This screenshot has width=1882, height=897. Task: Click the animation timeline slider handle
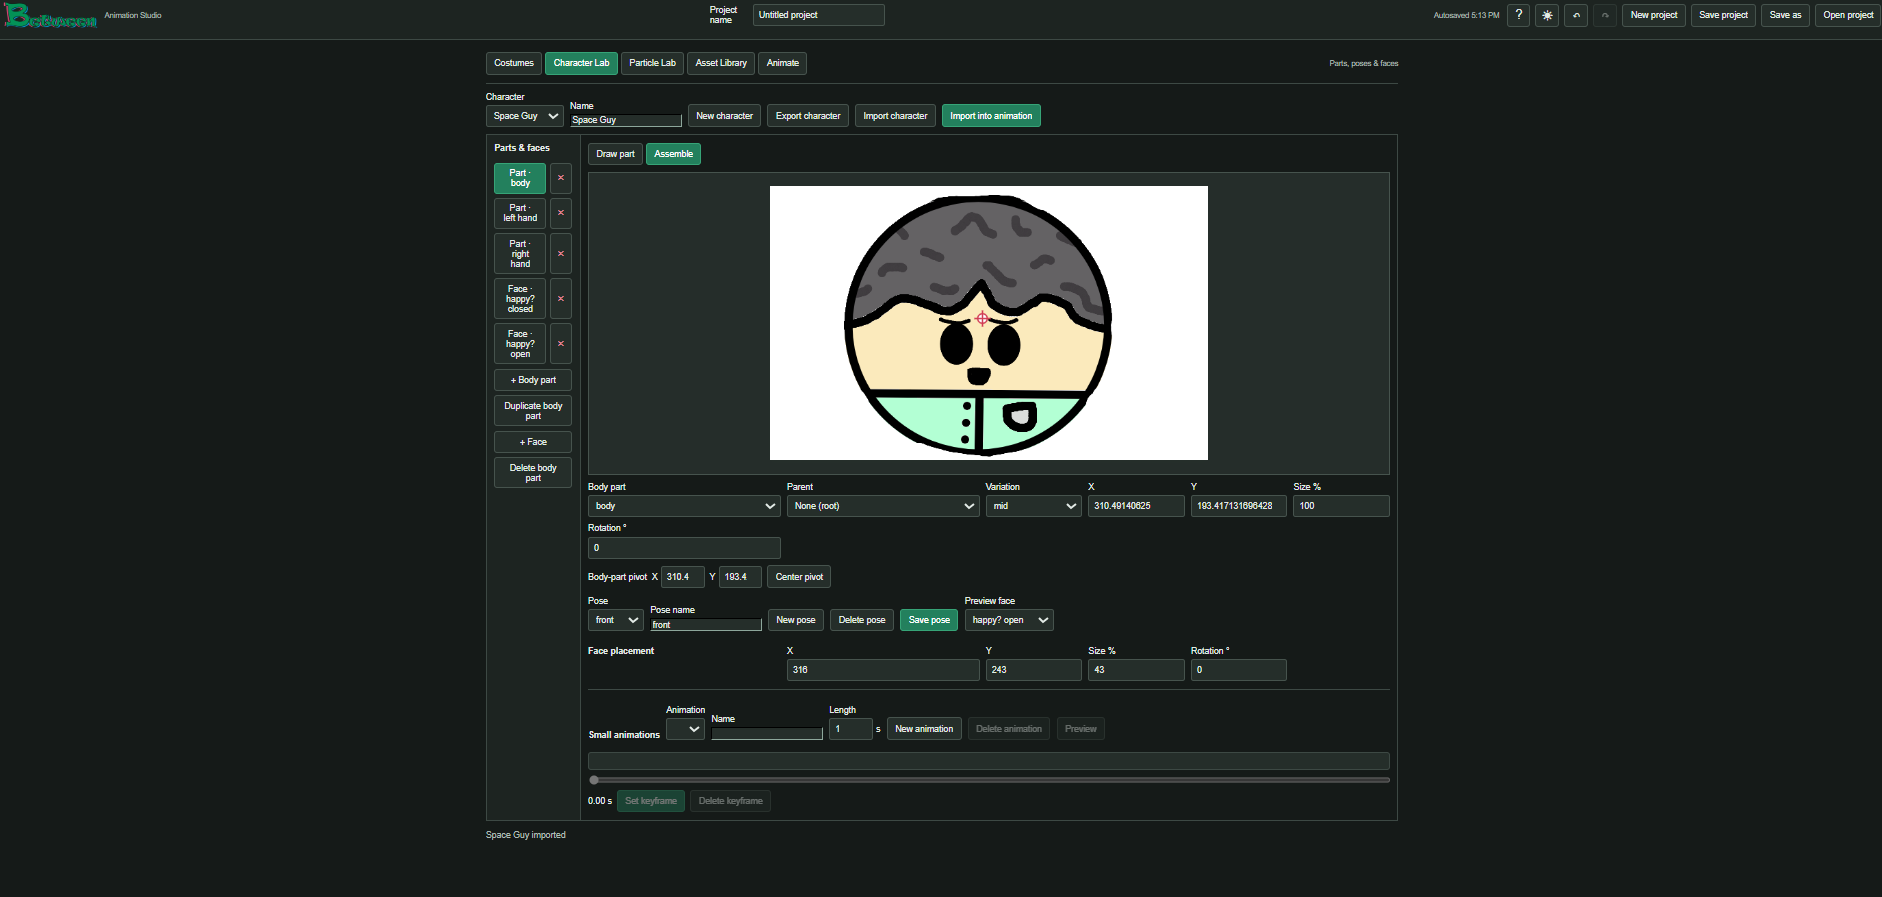(594, 780)
